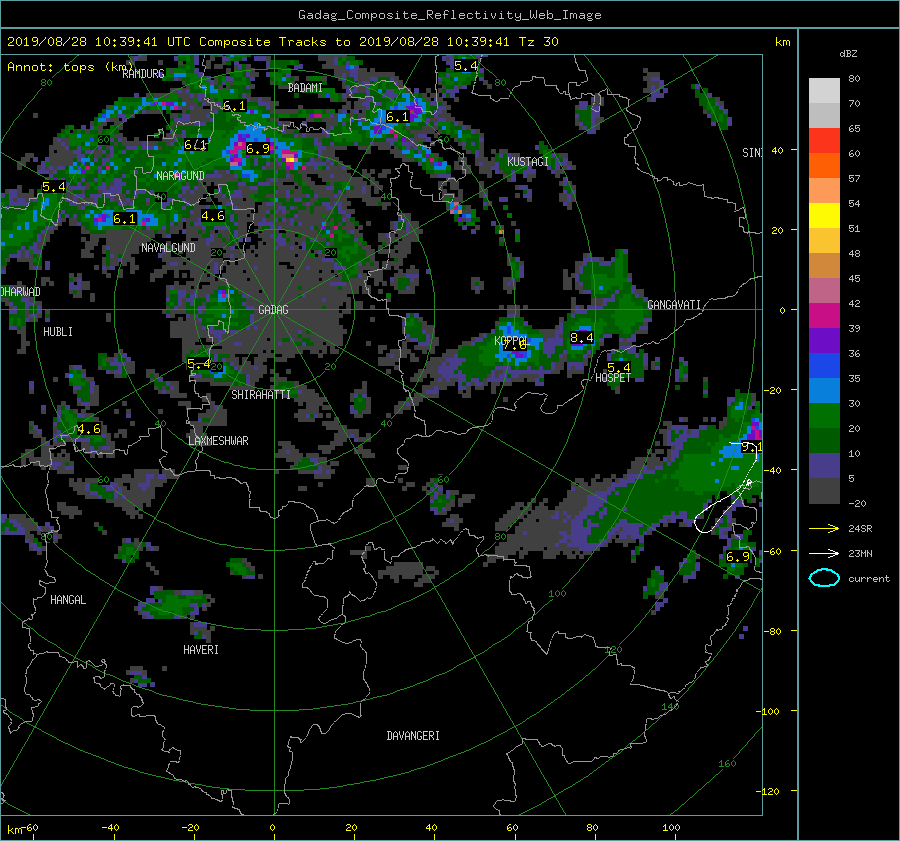Pick the bright yellow 54-51 dBZ swatch
This screenshot has width=900, height=841.
(x=824, y=216)
